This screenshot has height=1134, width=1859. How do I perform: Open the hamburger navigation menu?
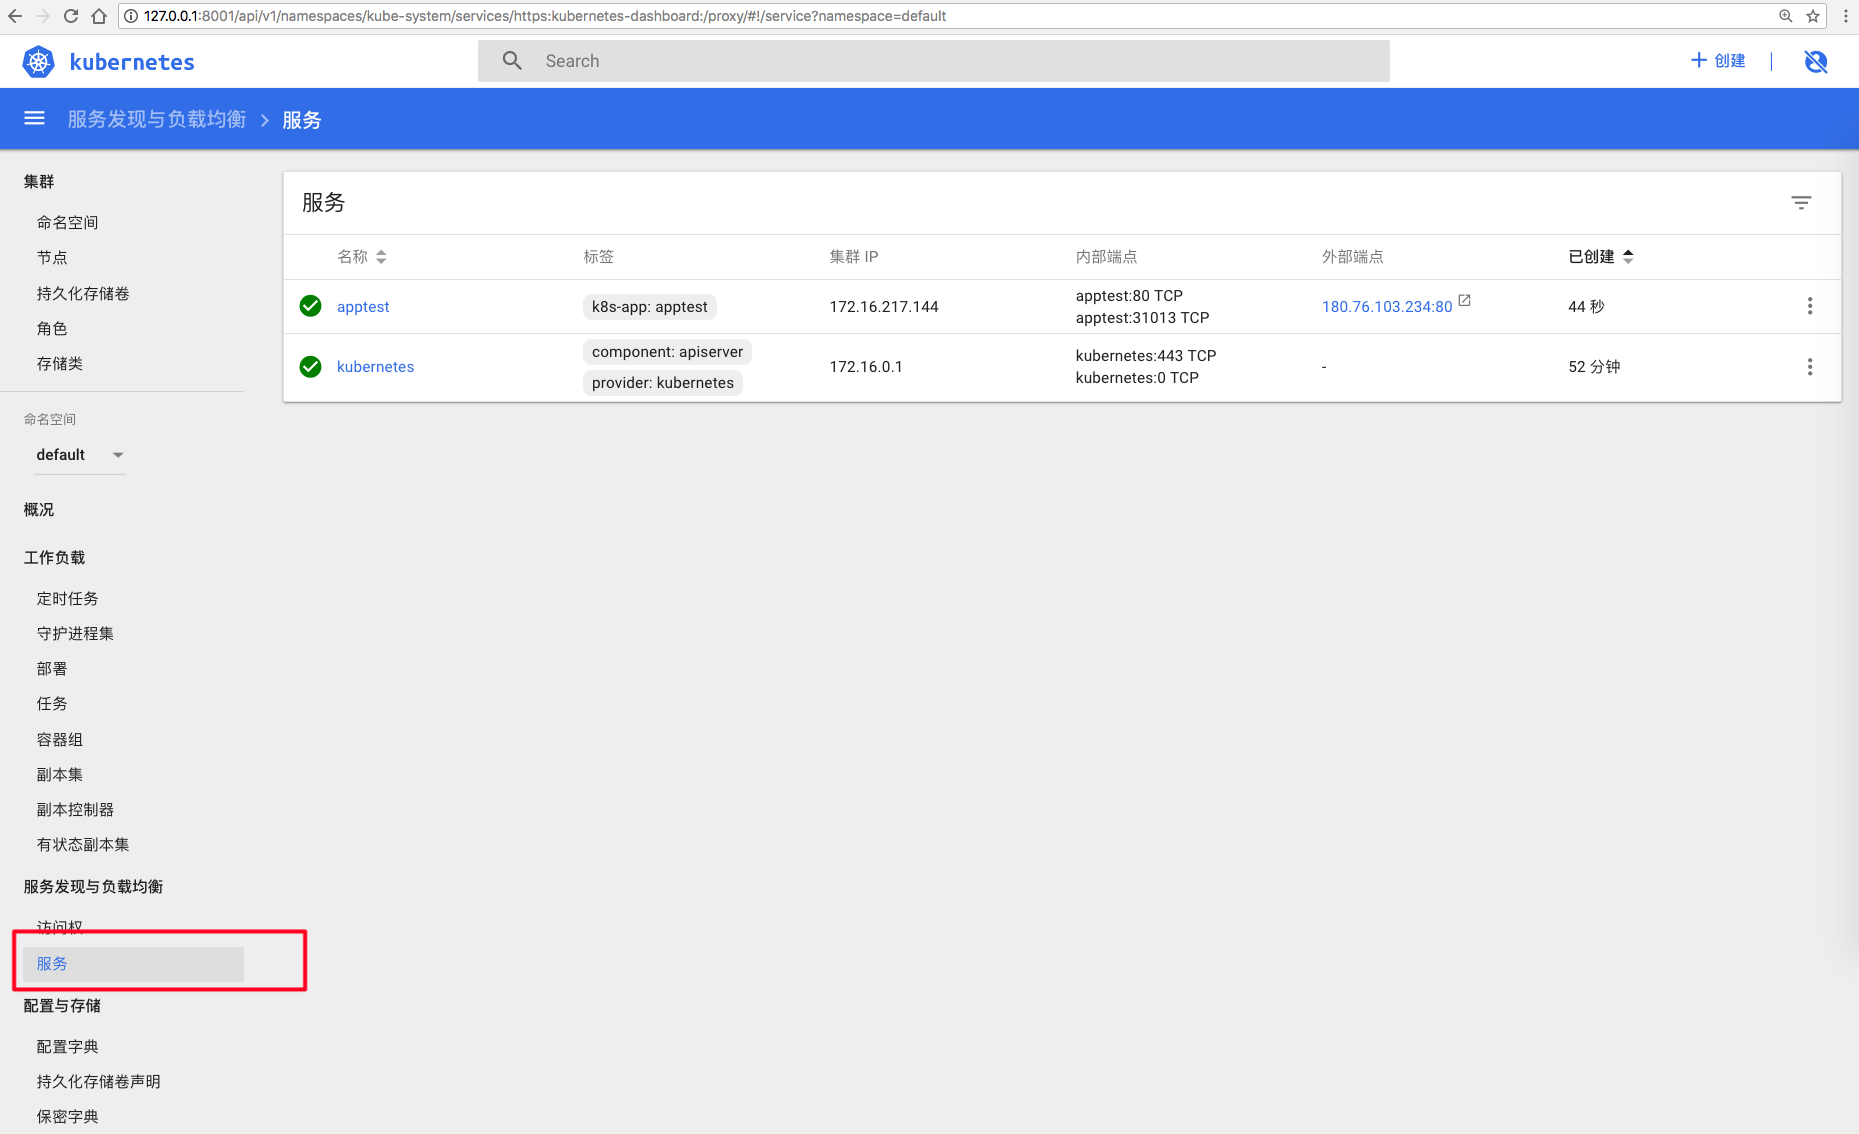point(34,119)
